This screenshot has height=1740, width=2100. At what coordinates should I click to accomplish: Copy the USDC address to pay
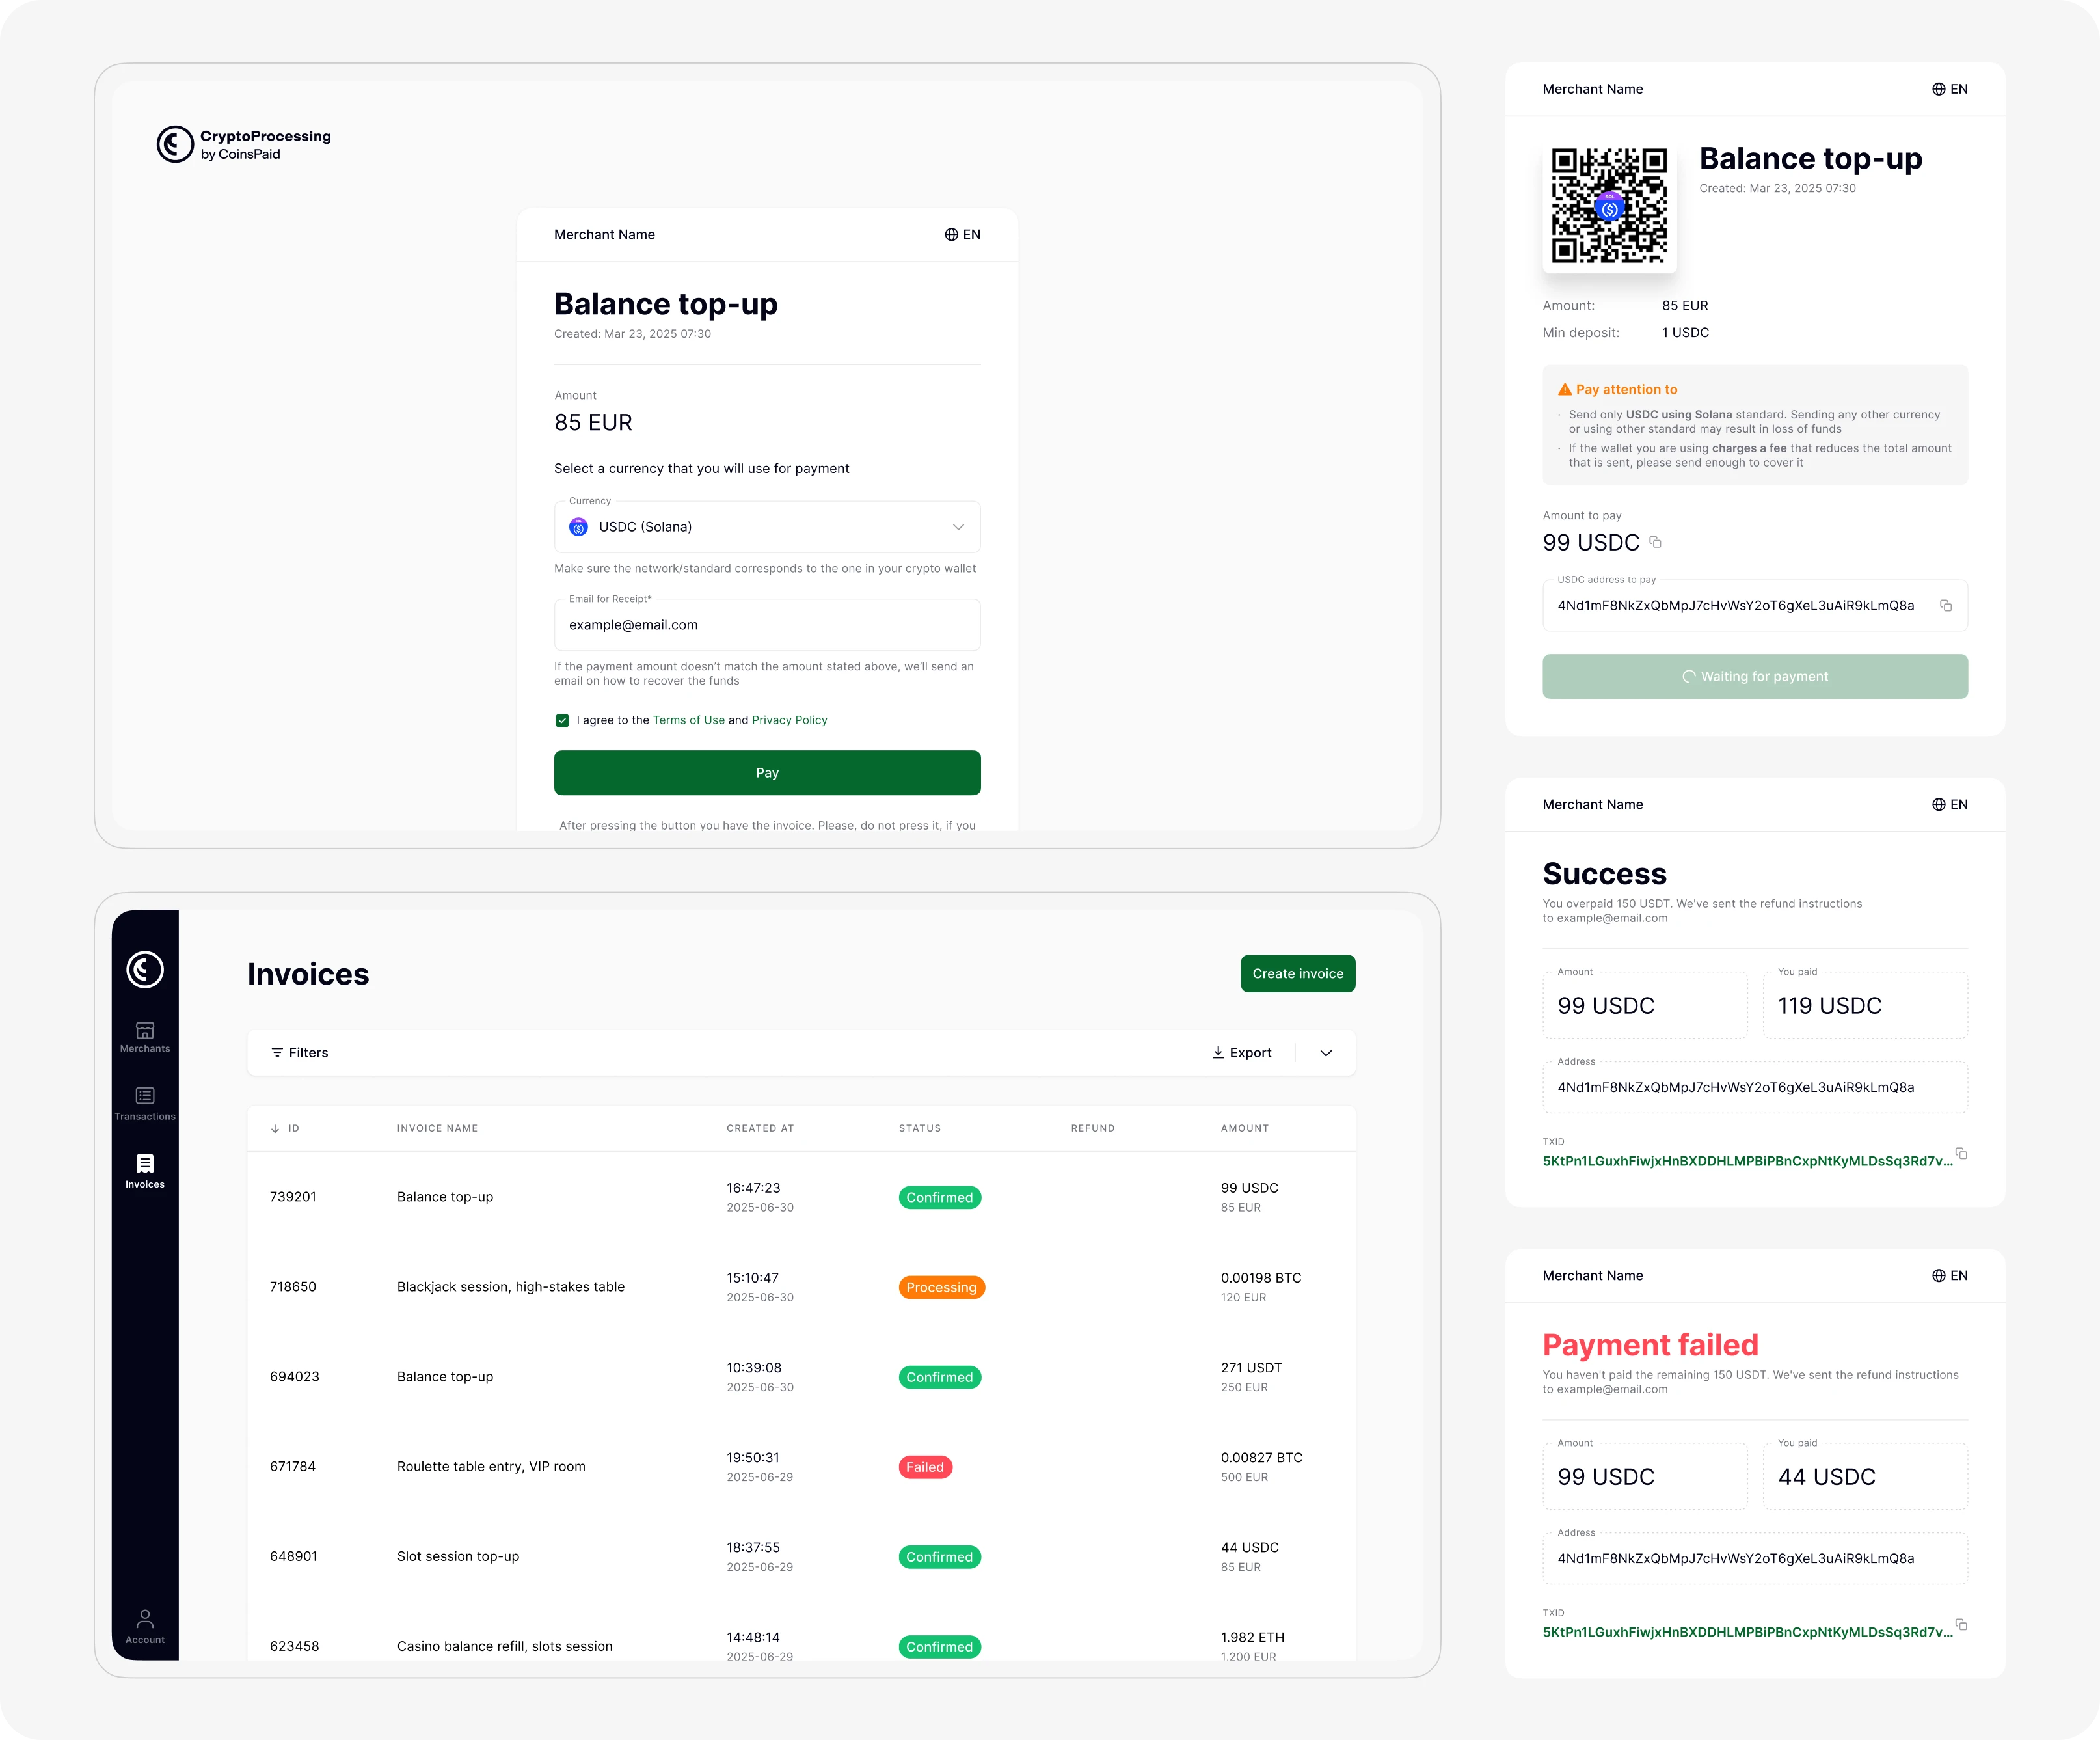pyautogui.click(x=1946, y=606)
